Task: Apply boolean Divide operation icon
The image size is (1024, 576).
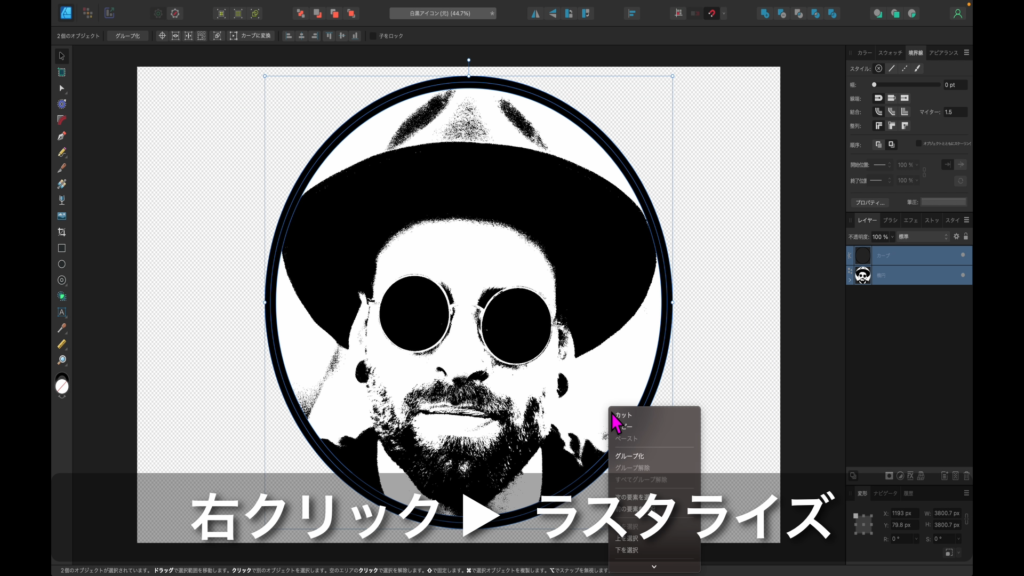Action: click(x=833, y=13)
